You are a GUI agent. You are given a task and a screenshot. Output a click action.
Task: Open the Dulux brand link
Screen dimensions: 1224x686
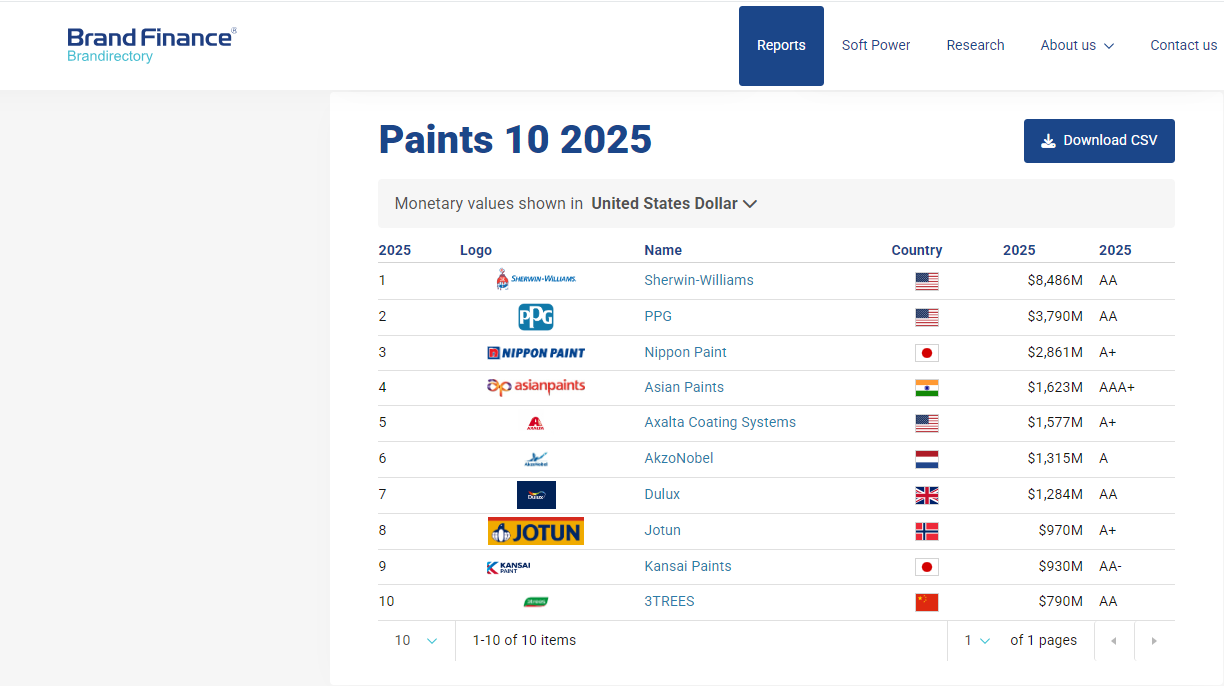pyautogui.click(x=662, y=494)
